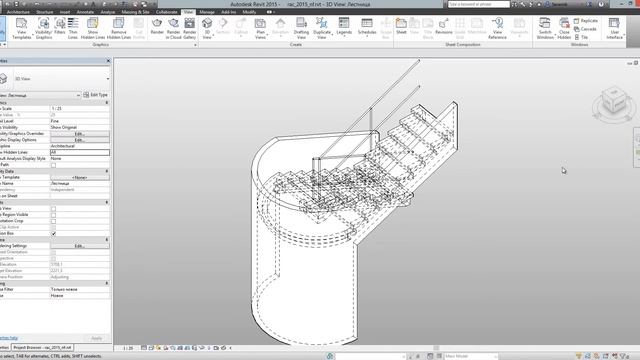Click Edit for Rendering Settings
640x360 pixels.
pyautogui.click(x=80, y=246)
